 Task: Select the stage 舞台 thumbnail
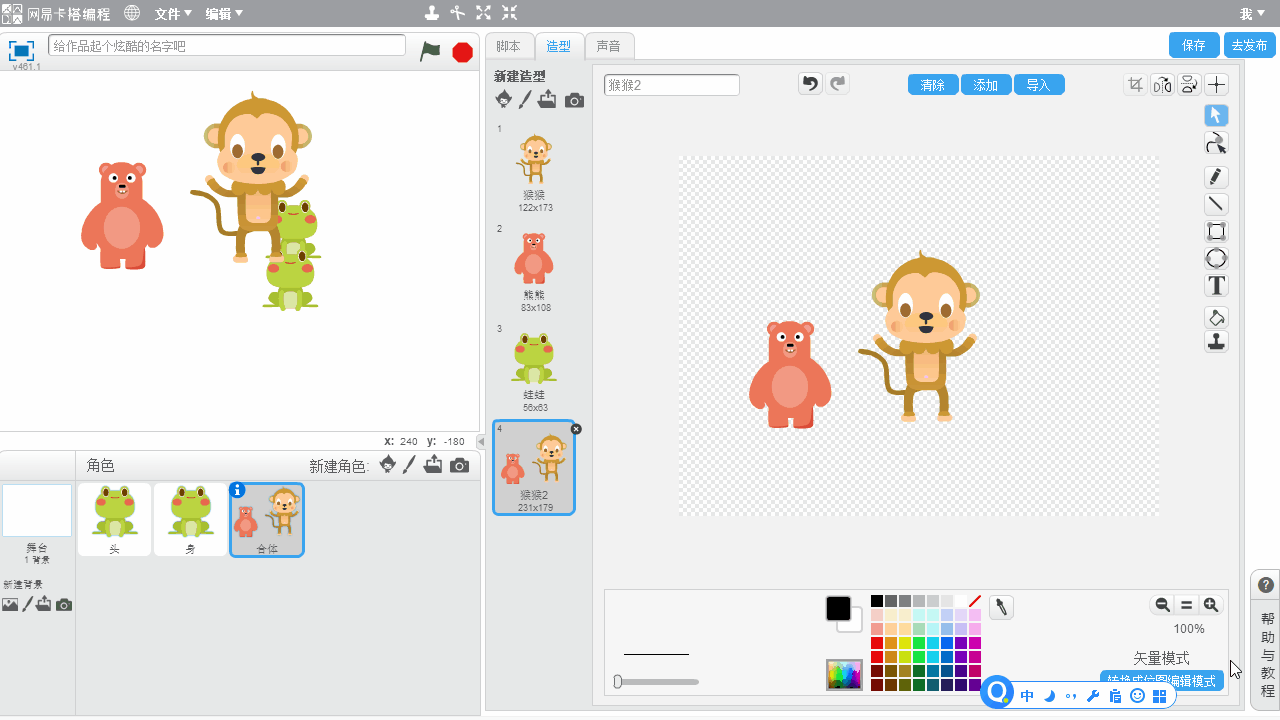[37, 511]
